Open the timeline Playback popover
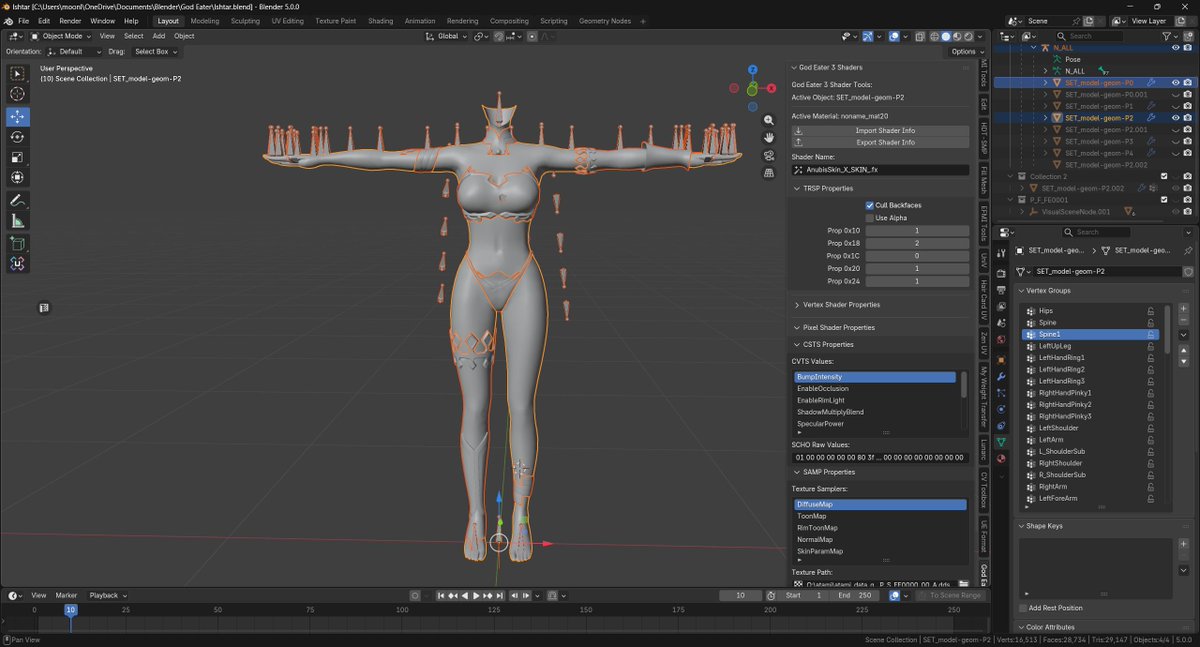 pyautogui.click(x=107, y=595)
